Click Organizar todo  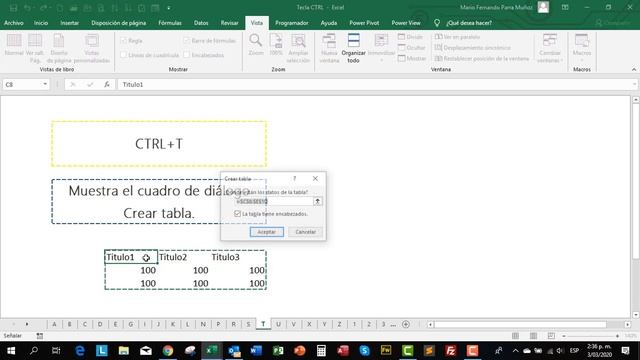(353, 48)
